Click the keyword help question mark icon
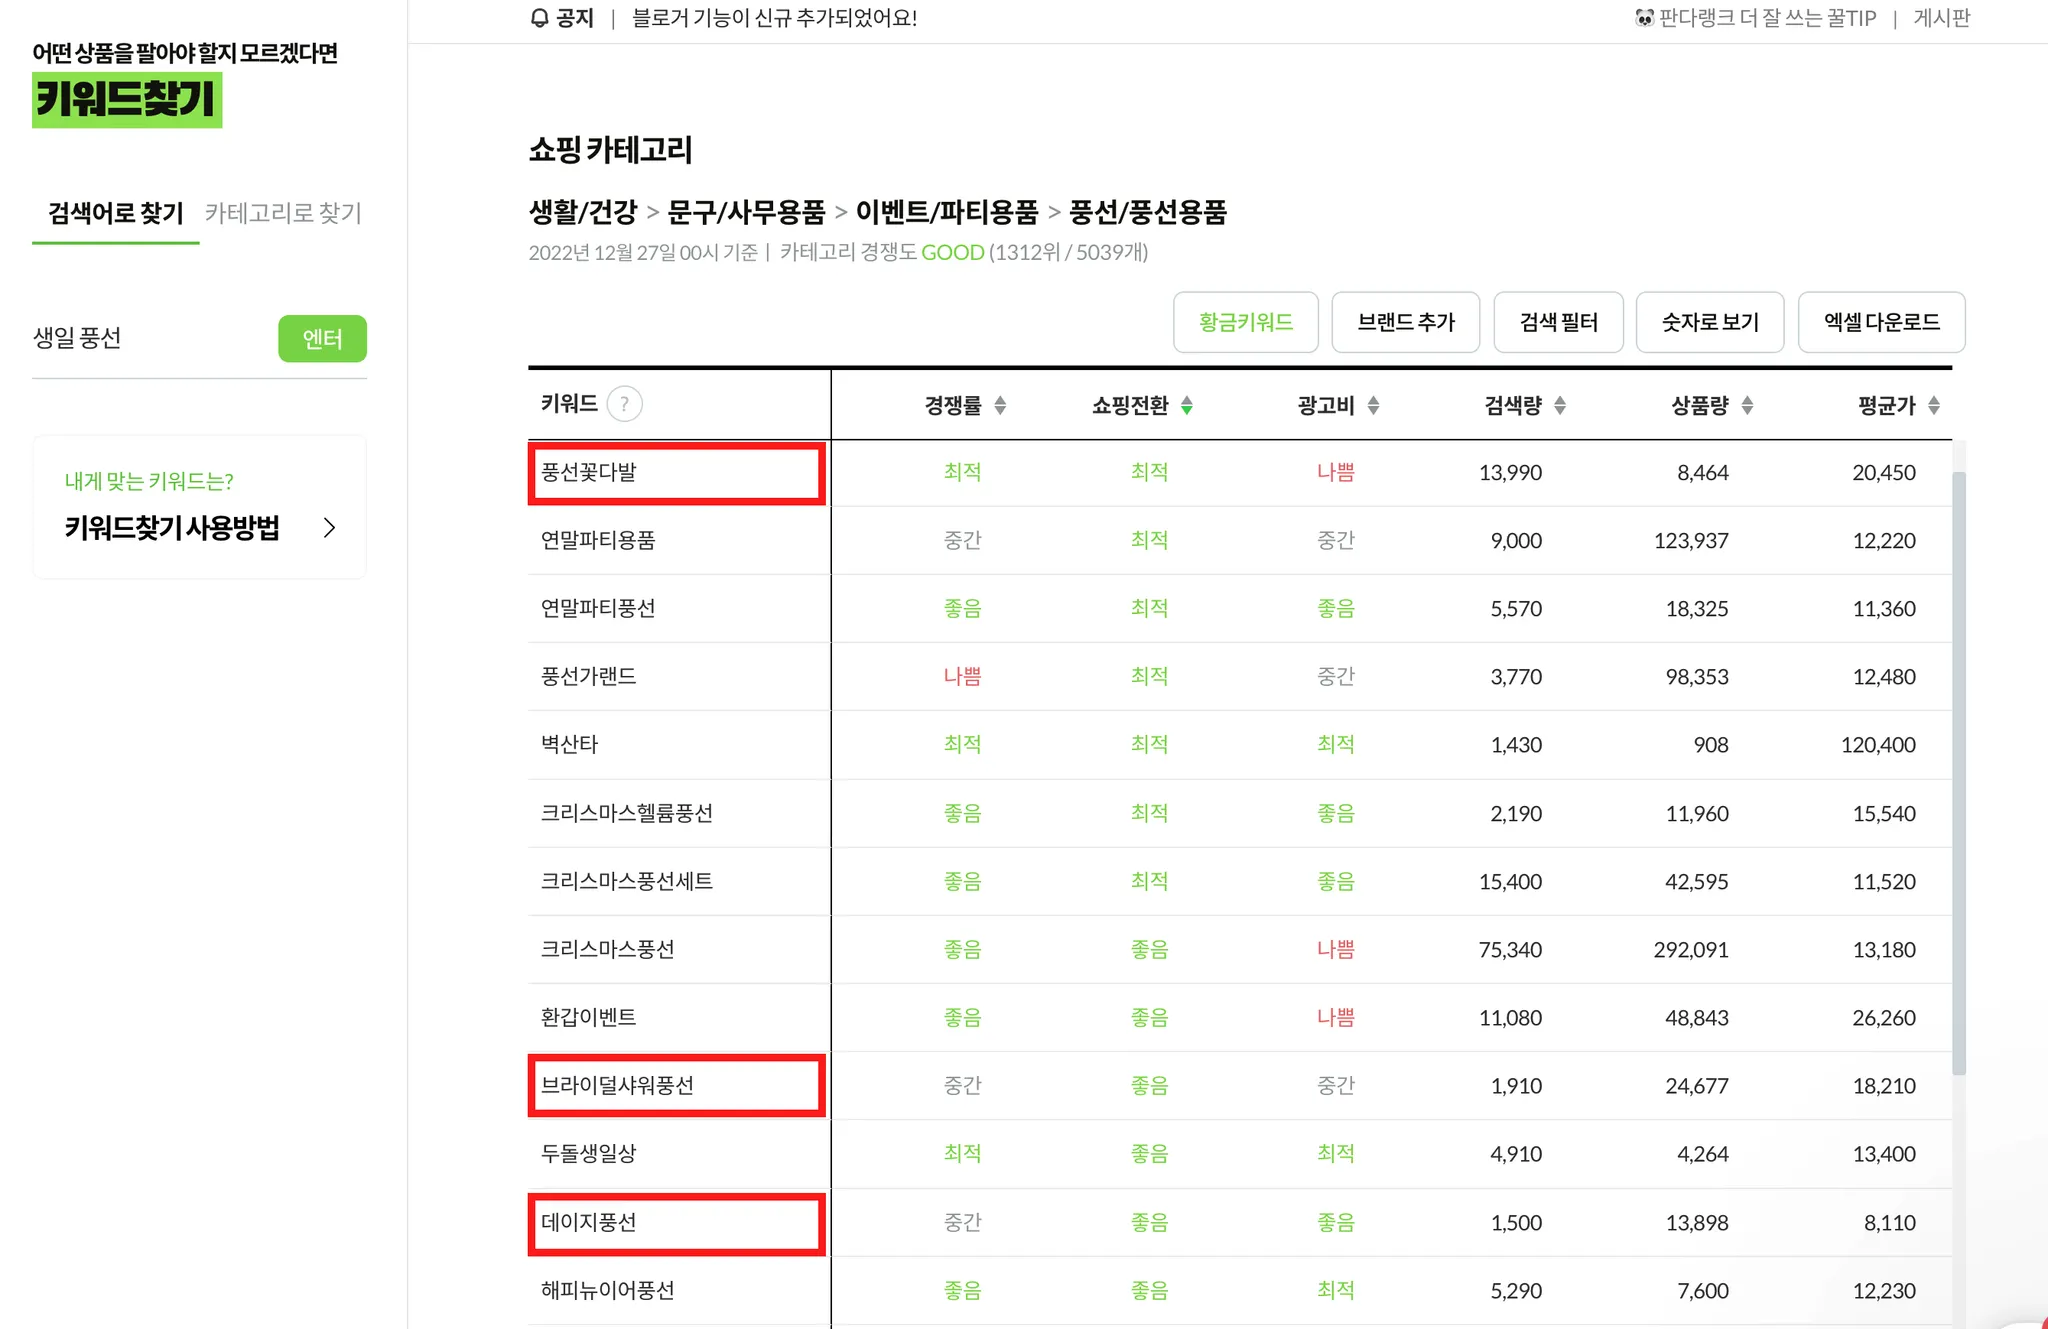Viewport: 2048px width, 1329px height. 625,404
